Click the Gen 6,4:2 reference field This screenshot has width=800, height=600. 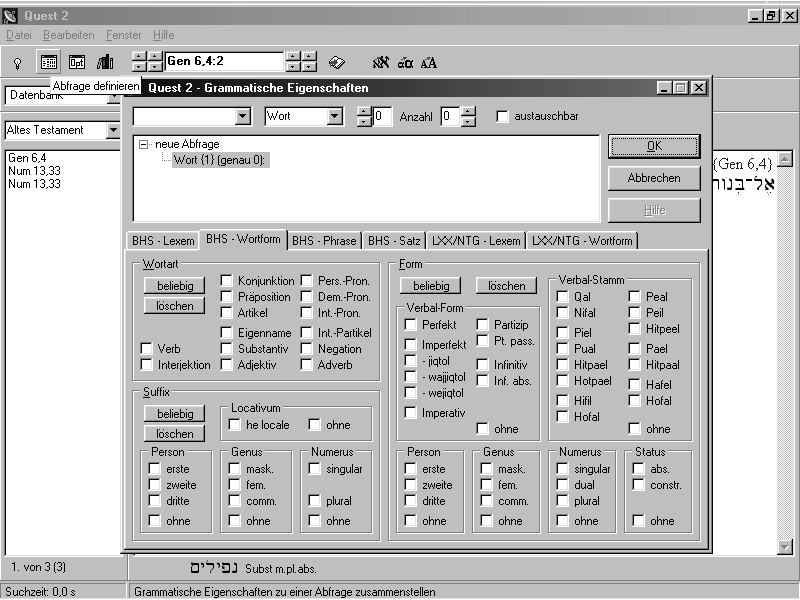coord(224,62)
